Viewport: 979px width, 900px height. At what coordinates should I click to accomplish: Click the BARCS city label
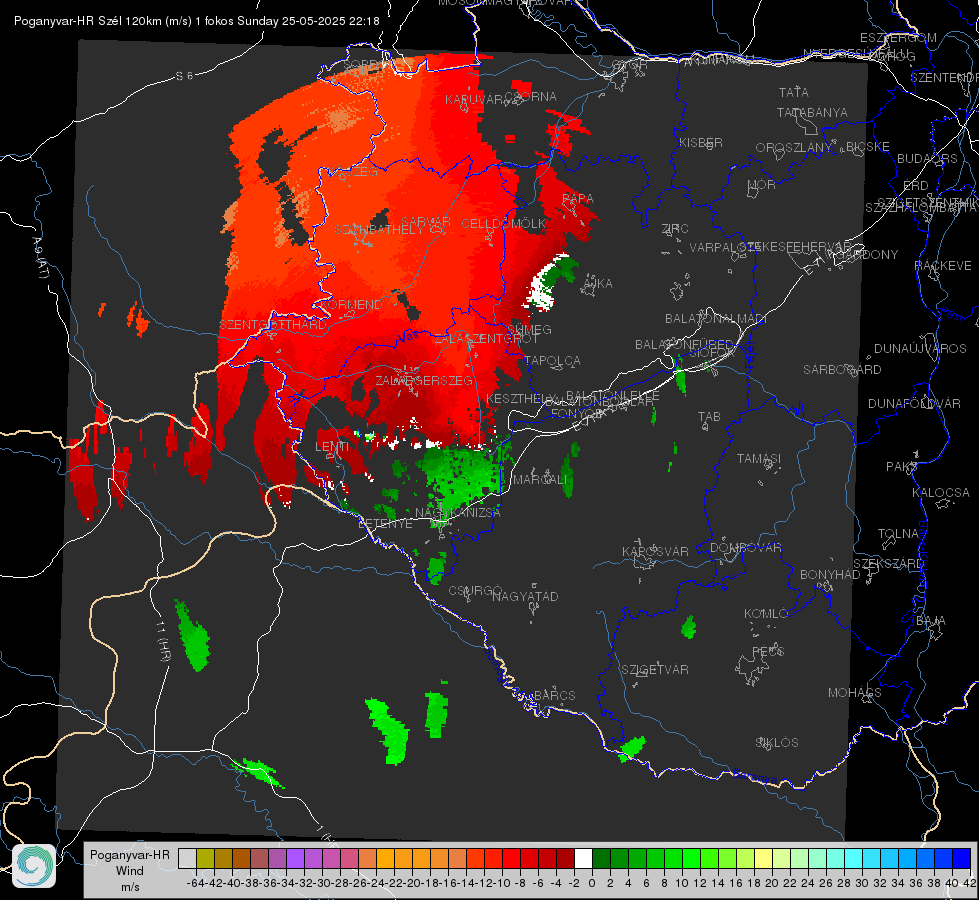coord(555,696)
